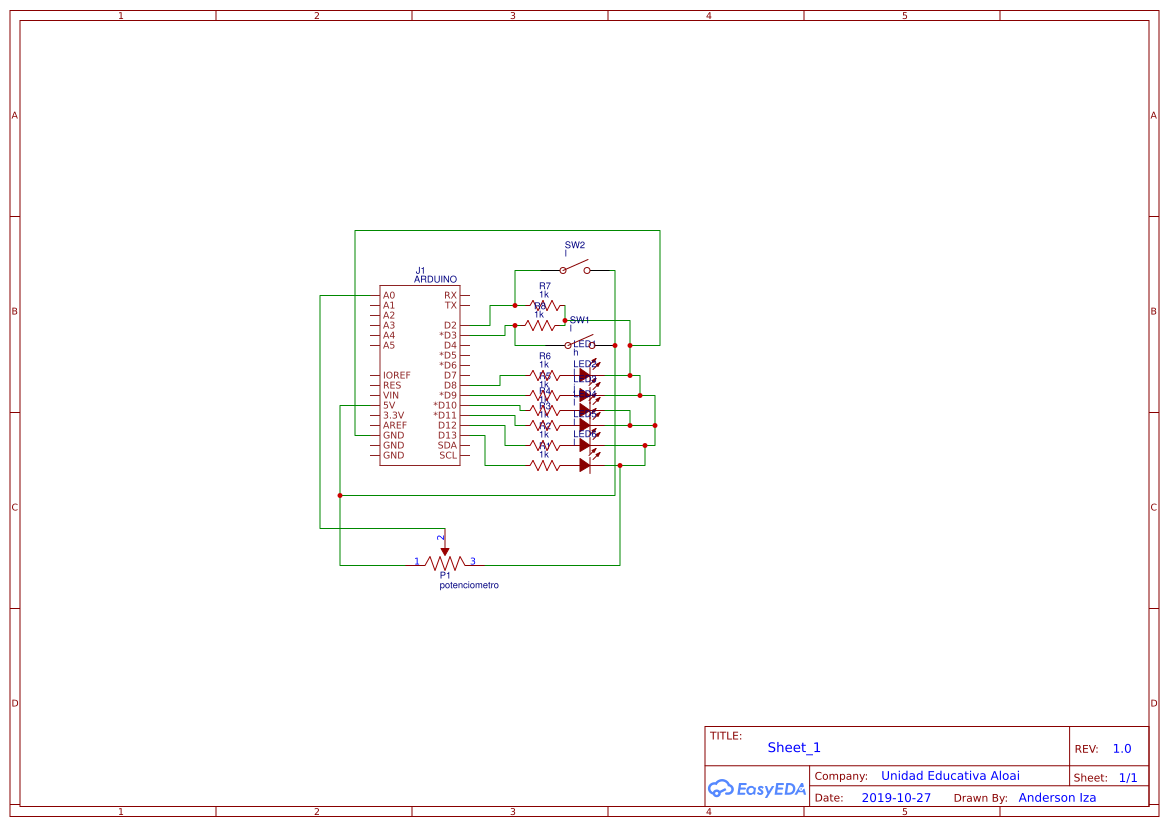The width and height of the screenshot is (1169, 827).
Task: Click the Drawn By name Anderson Iza
Action: (1057, 797)
